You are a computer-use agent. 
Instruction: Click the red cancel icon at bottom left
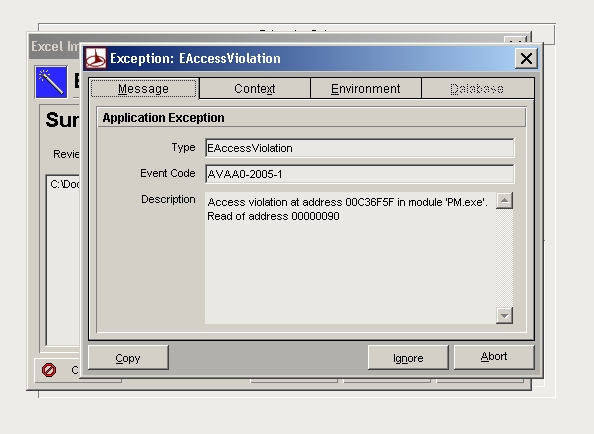[49, 370]
